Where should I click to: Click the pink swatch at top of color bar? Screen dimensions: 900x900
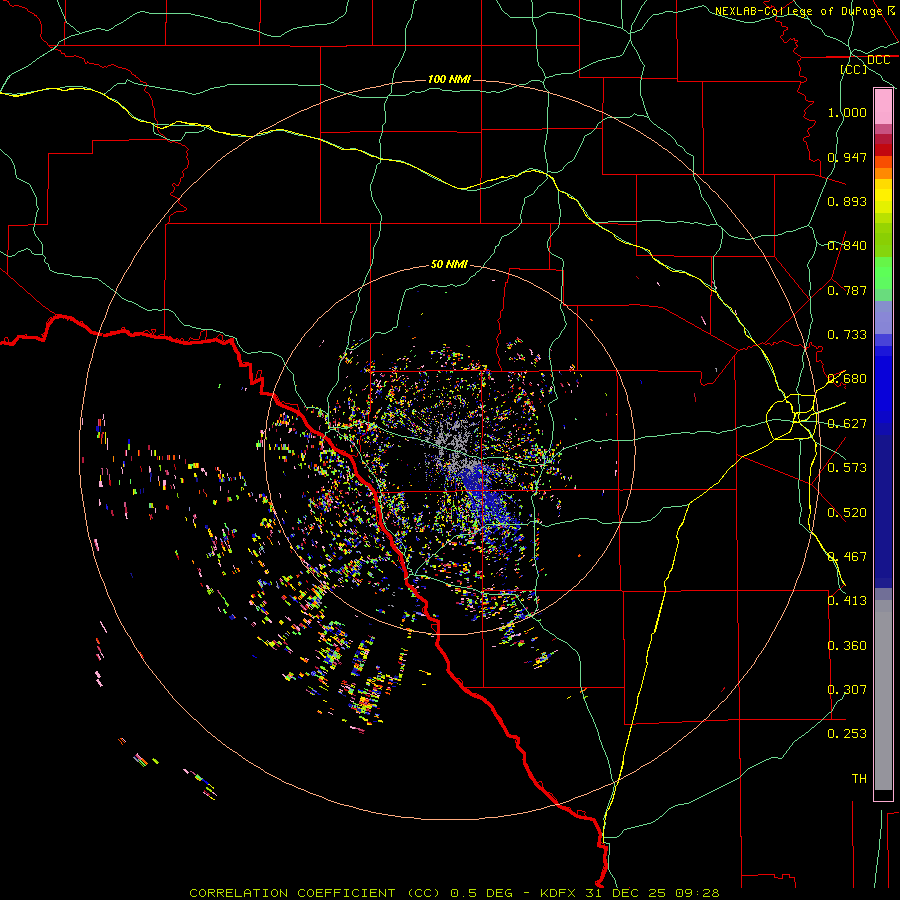click(x=883, y=107)
